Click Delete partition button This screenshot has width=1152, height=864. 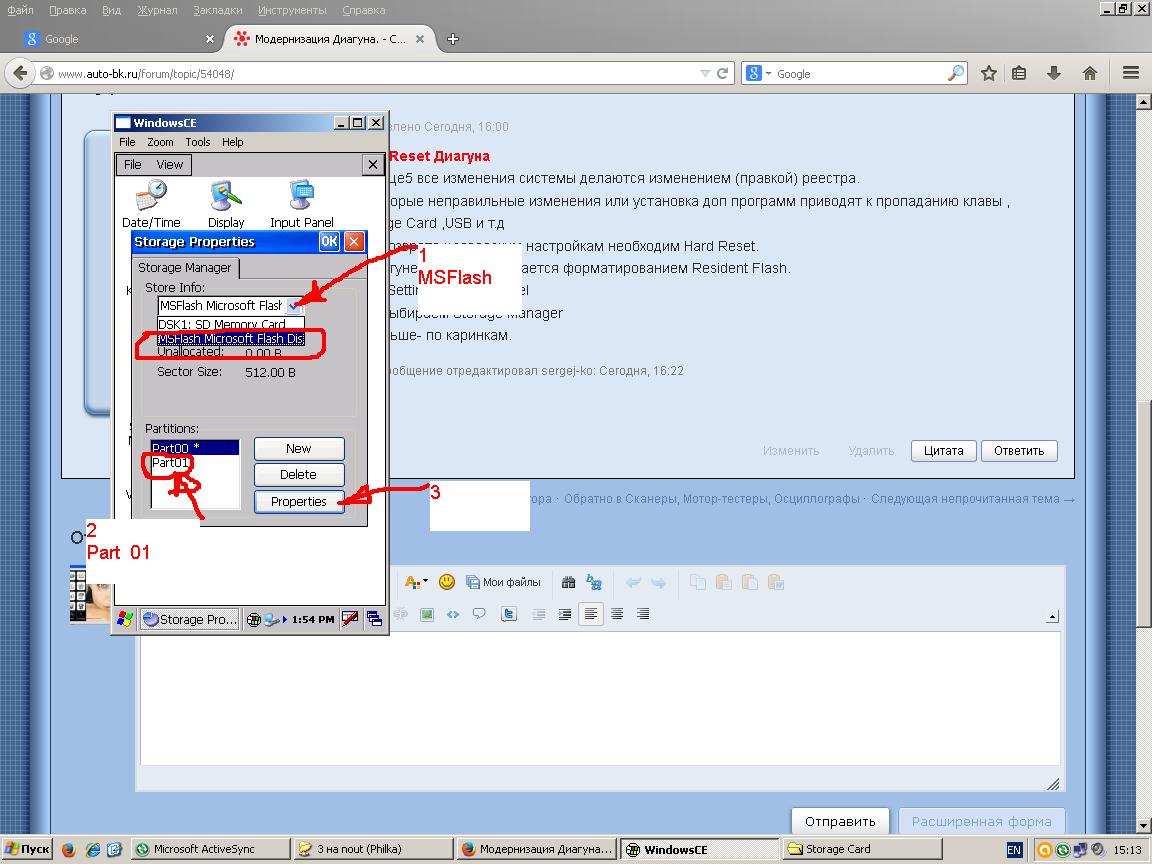(299, 475)
